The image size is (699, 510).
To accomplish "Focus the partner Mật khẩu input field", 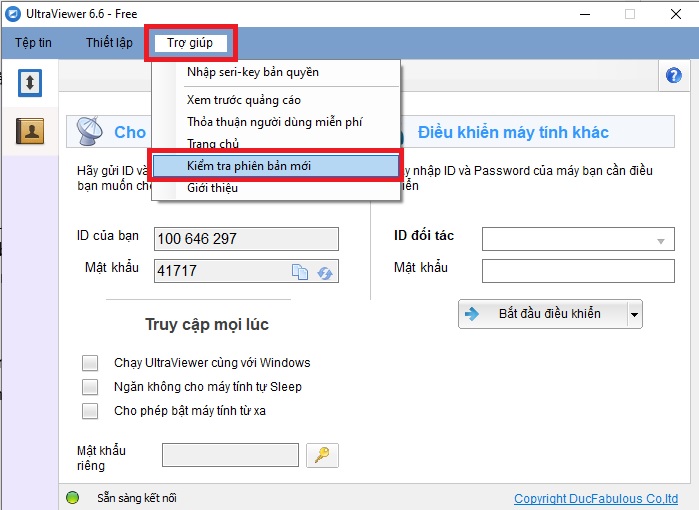I will click(x=578, y=271).
